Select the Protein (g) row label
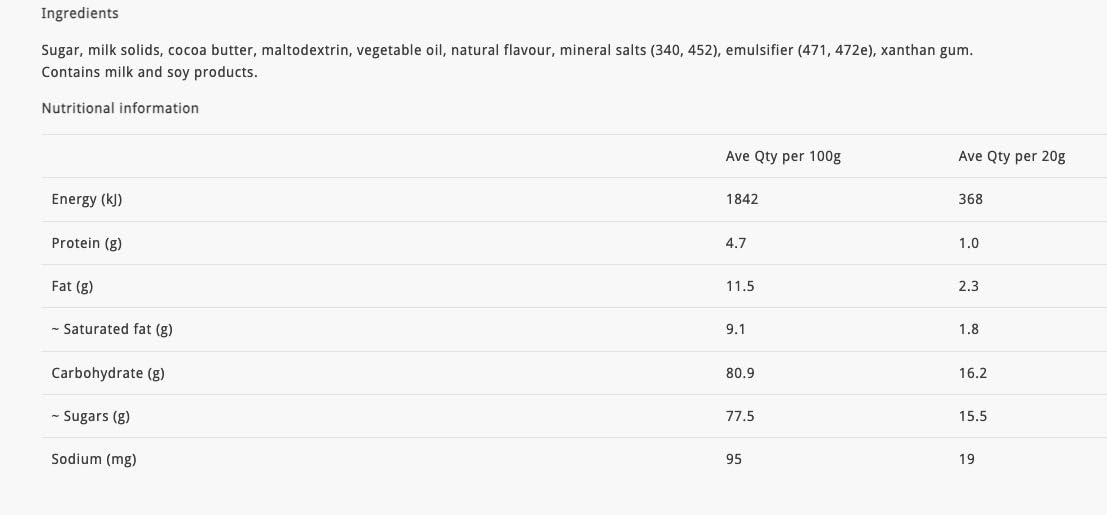This screenshot has height=515, width=1107. 87,243
